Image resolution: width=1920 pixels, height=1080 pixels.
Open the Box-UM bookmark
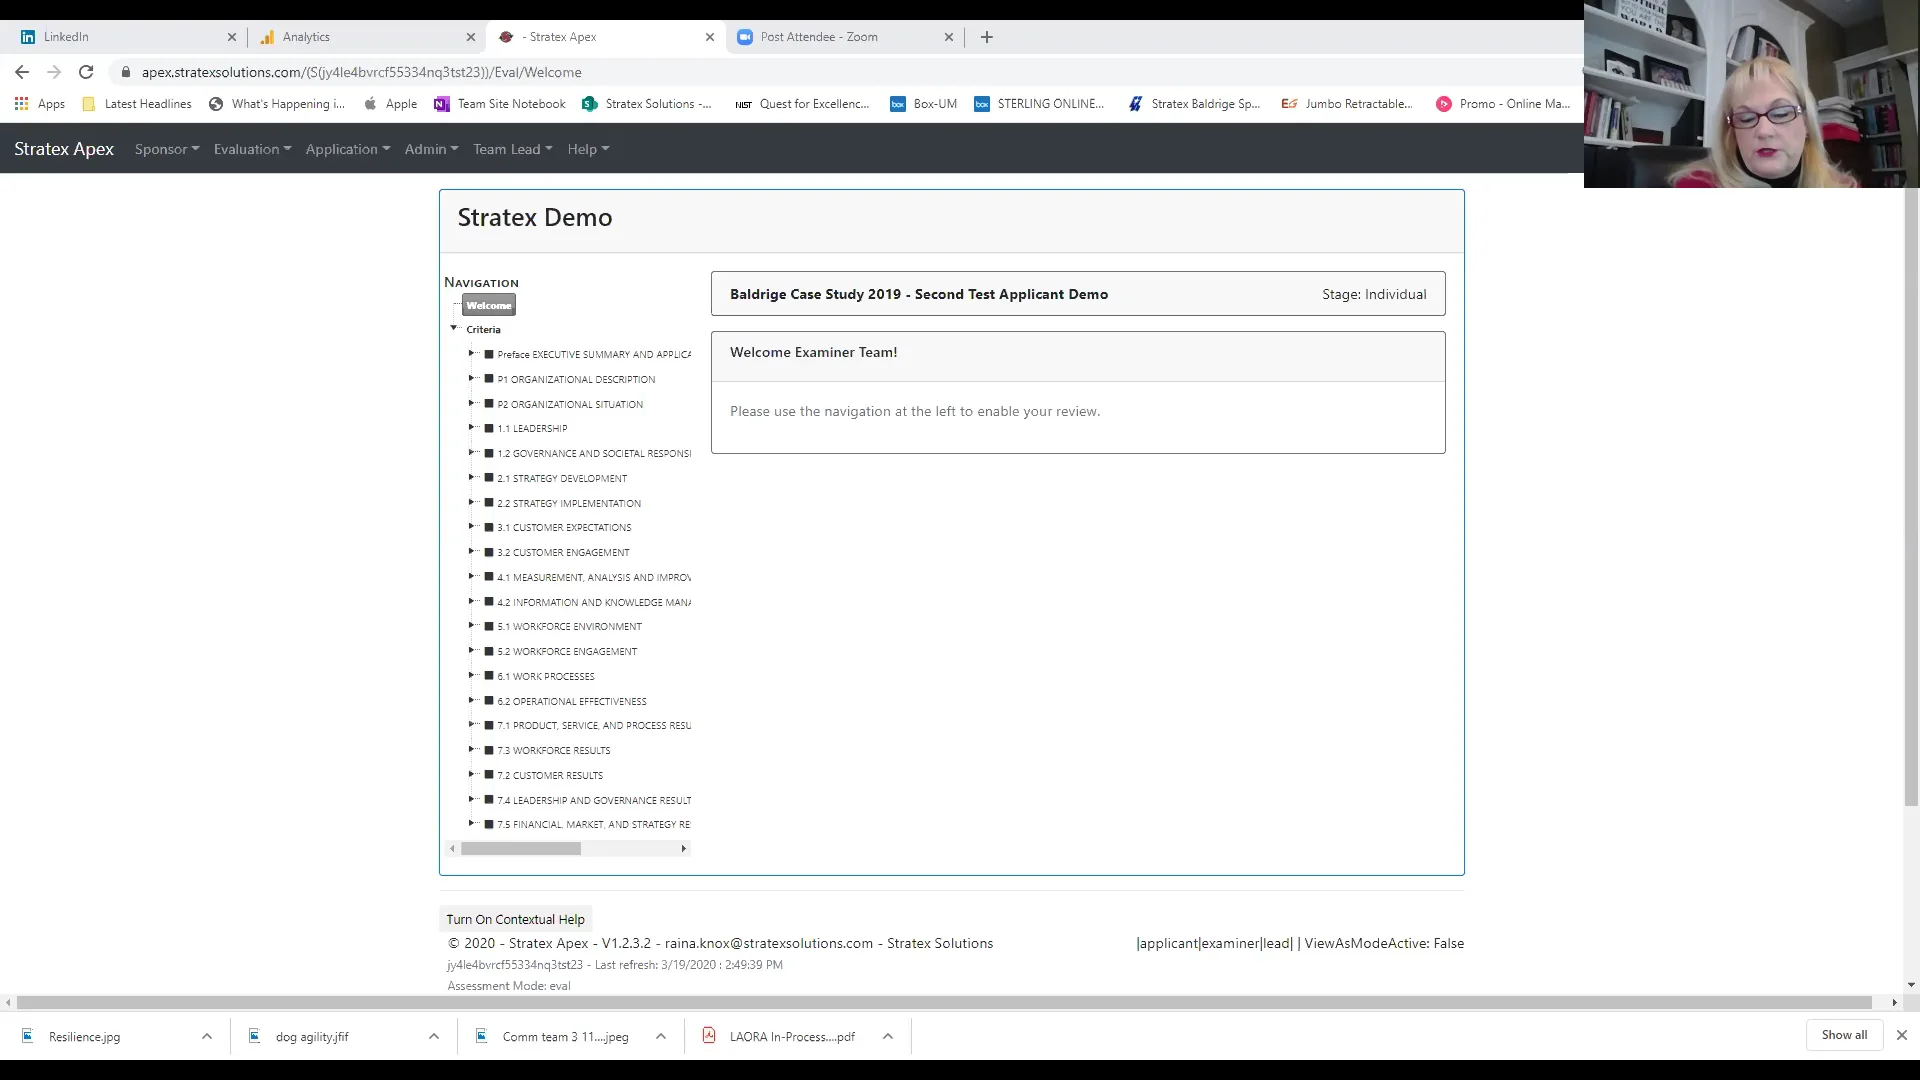924,104
